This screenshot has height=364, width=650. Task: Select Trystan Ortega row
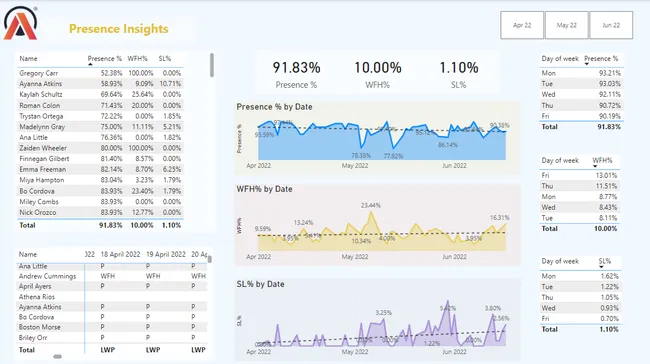point(100,116)
